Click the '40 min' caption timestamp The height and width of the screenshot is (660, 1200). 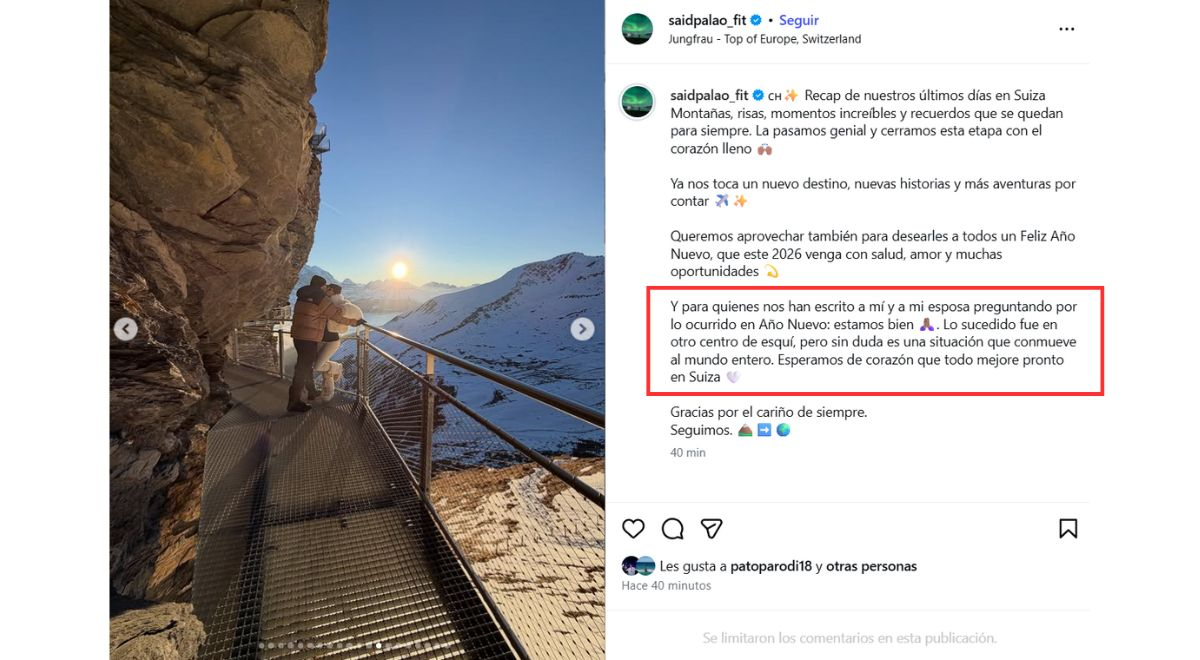click(688, 453)
